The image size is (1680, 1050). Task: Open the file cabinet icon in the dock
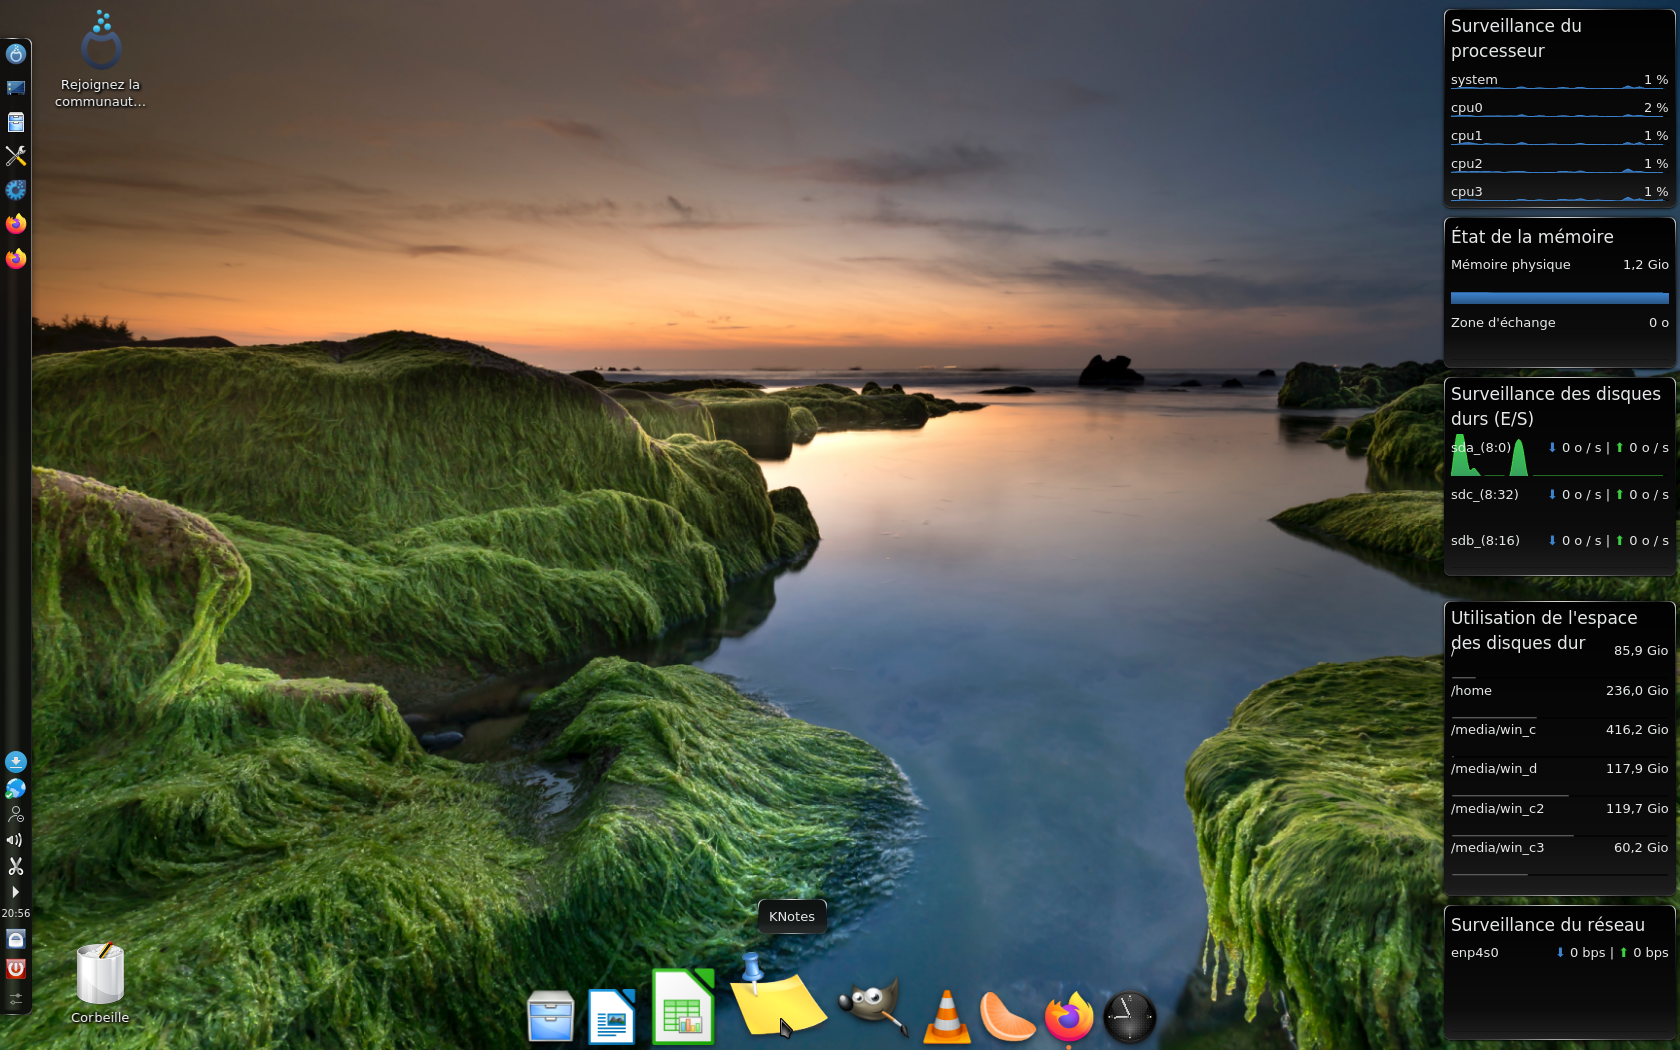tap(551, 1016)
